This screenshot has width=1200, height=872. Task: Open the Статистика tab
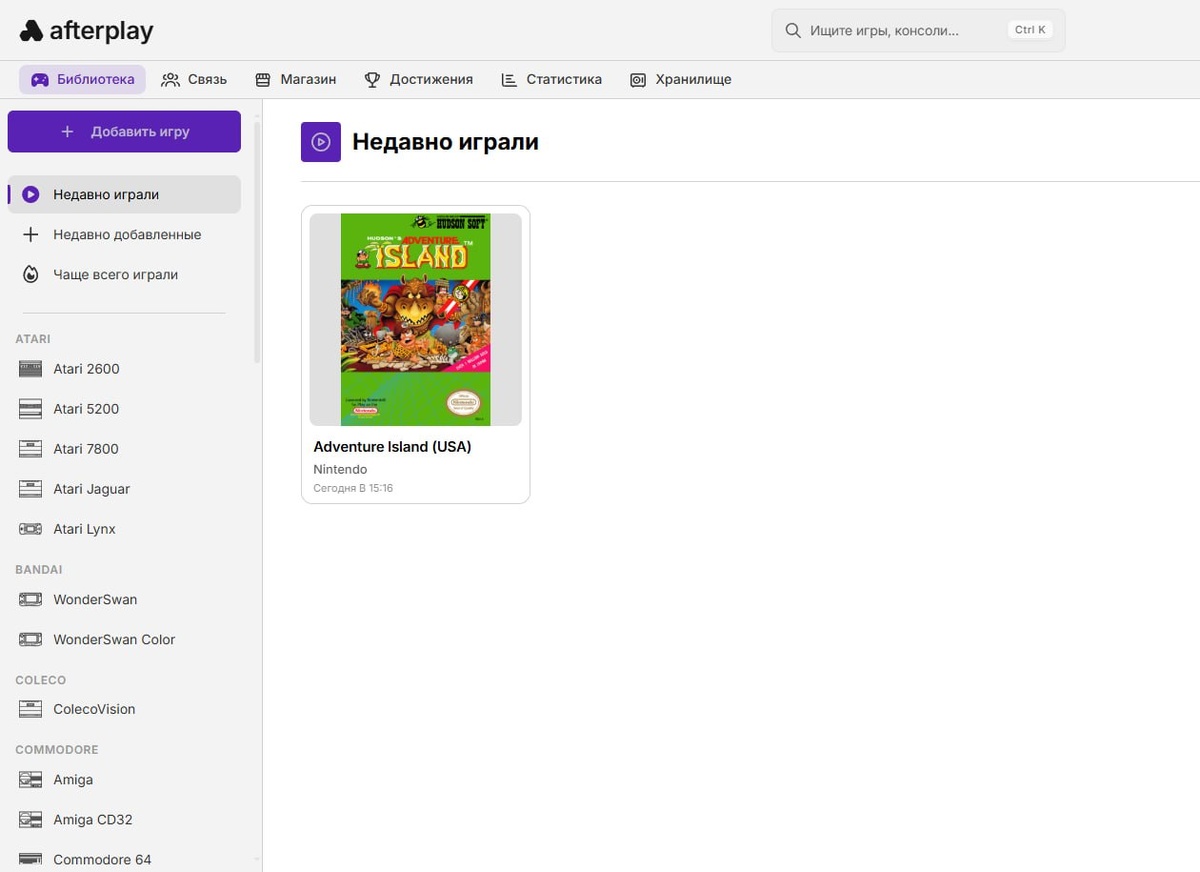point(551,80)
